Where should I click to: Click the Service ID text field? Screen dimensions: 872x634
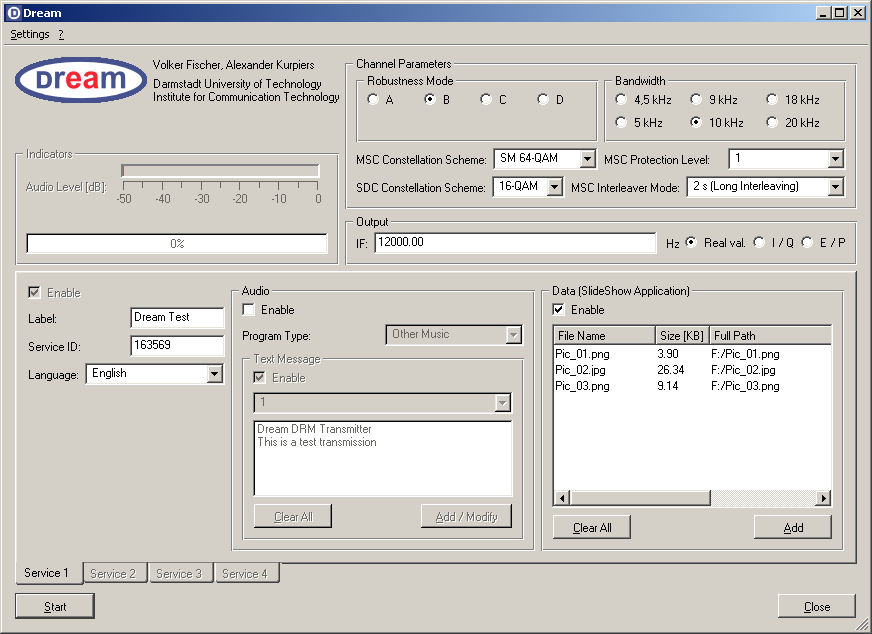coord(177,346)
